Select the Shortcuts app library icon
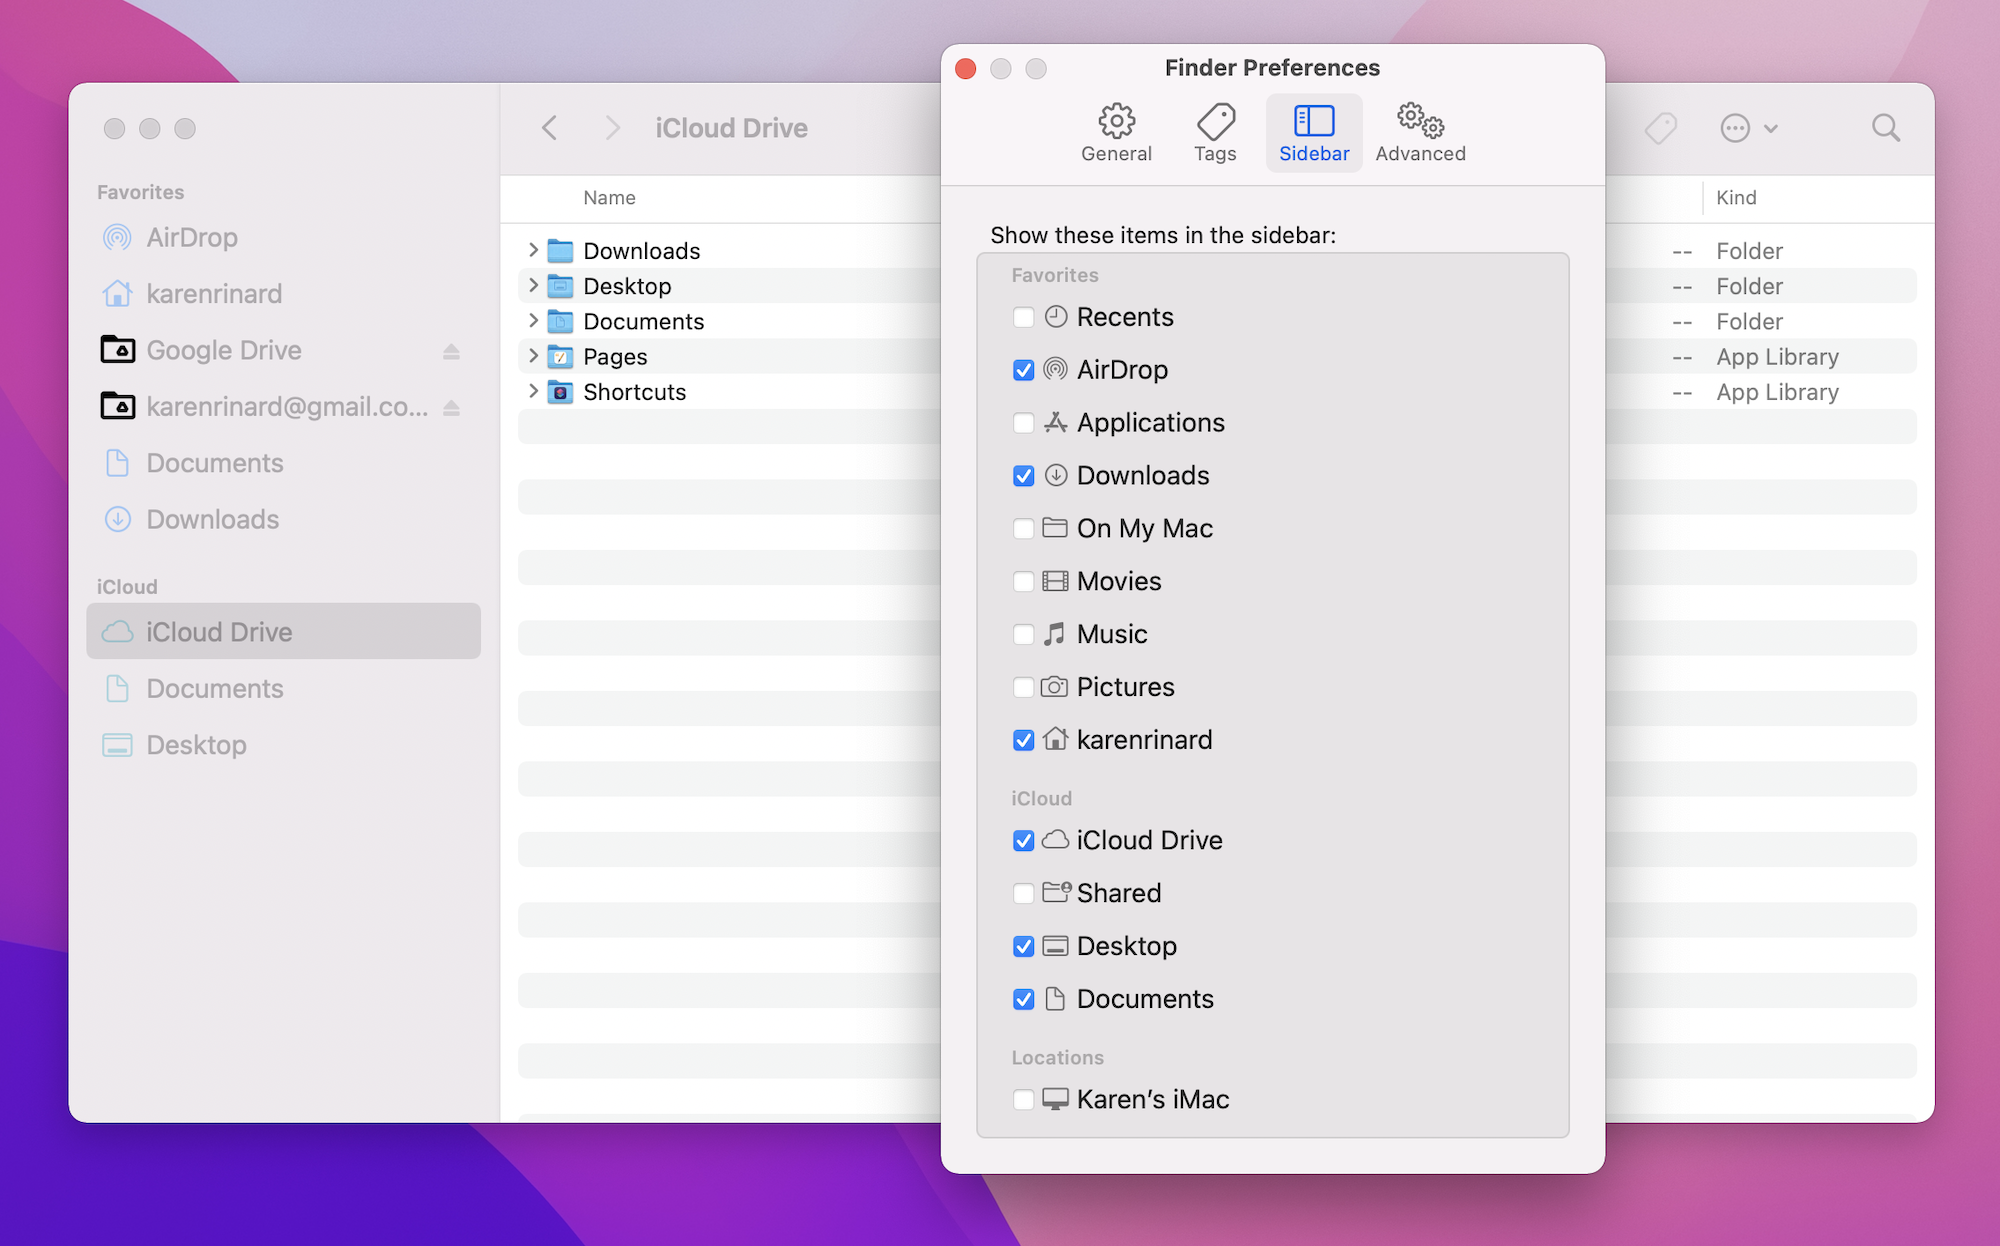The image size is (2000, 1246). (x=560, y=392)
